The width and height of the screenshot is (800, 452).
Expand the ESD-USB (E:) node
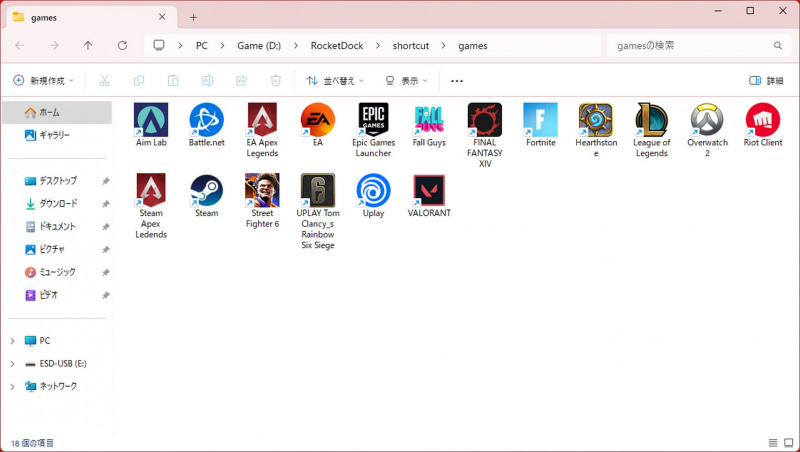(x=12, y=364)
